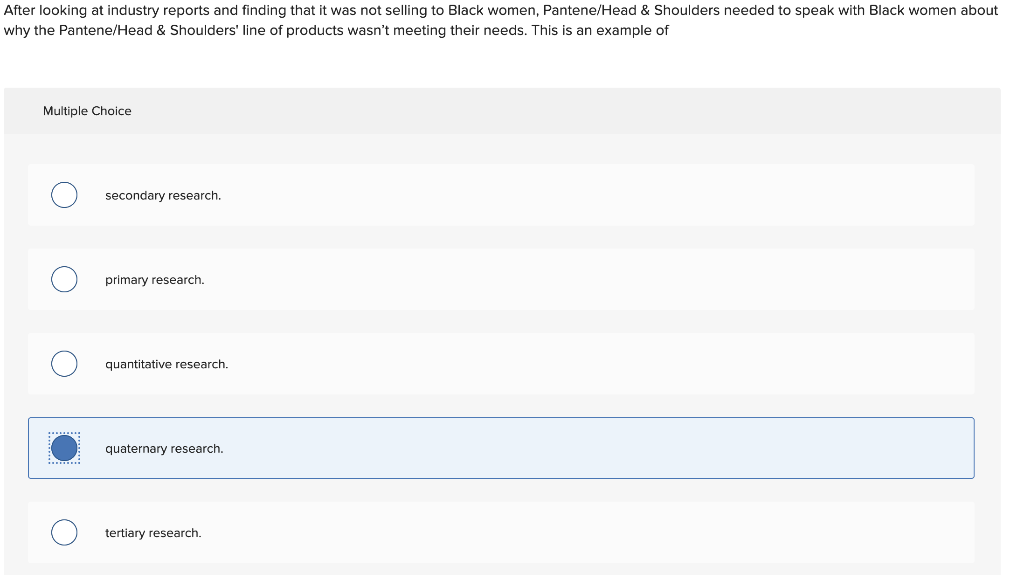Choose the answer labeled quaternary research
Screen dimensions: 1024x580
pyautogui.click(x=164, y=448)
